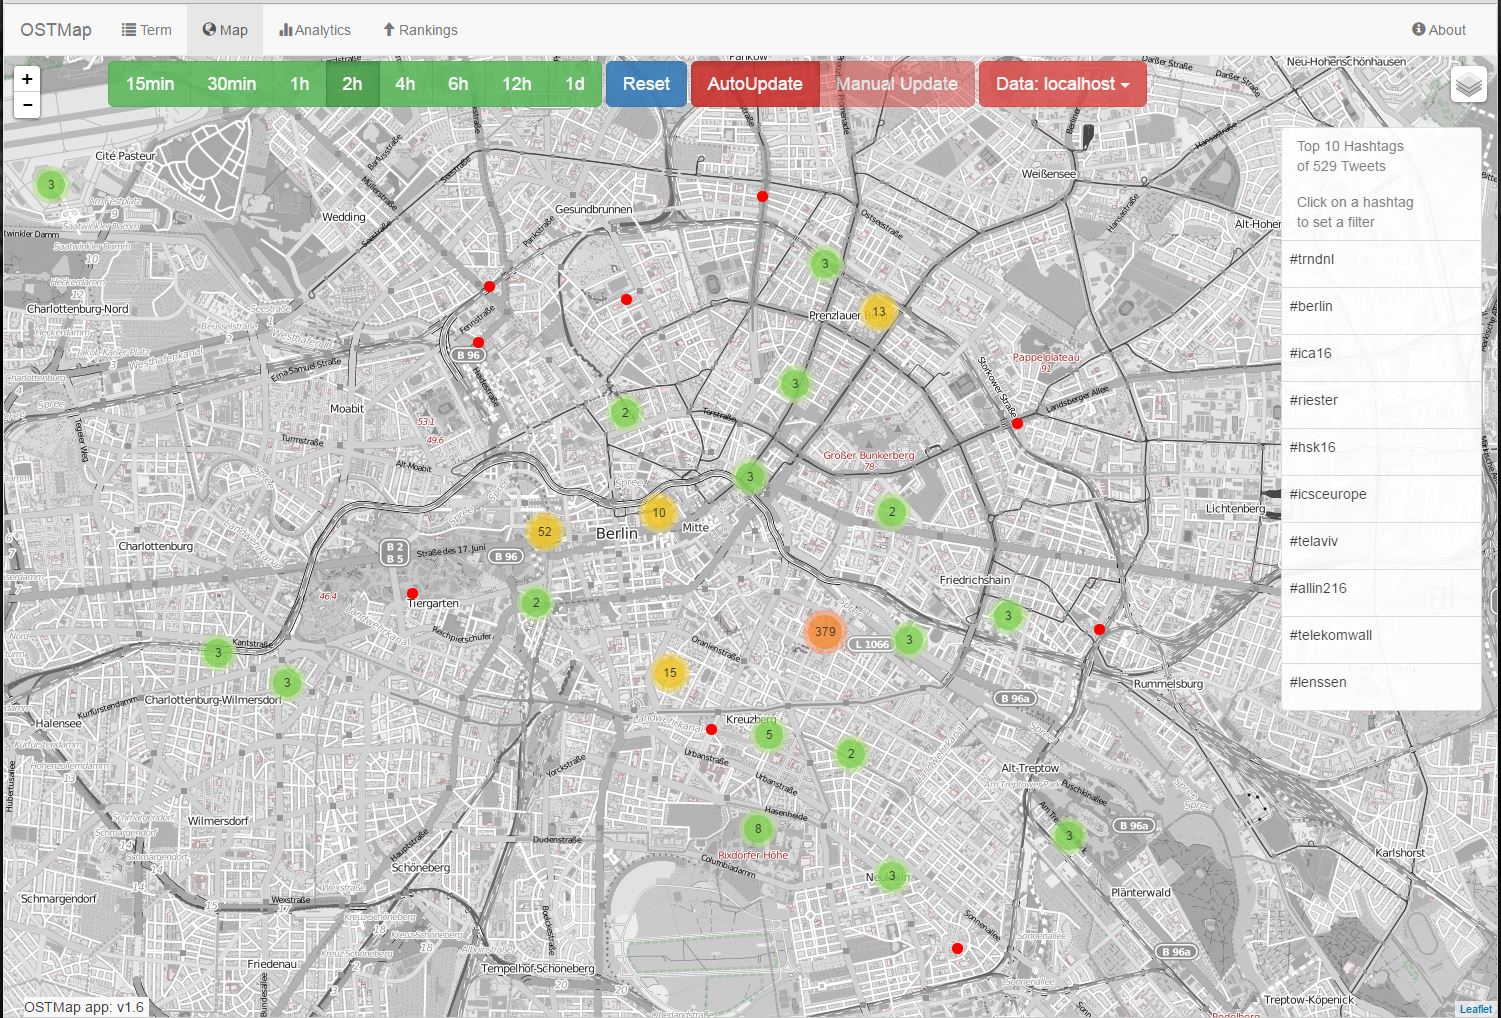Click the globe icon on the Map tab
Image resolution: width=1501 pixels, height=1018 pixels.
point(209,29)
